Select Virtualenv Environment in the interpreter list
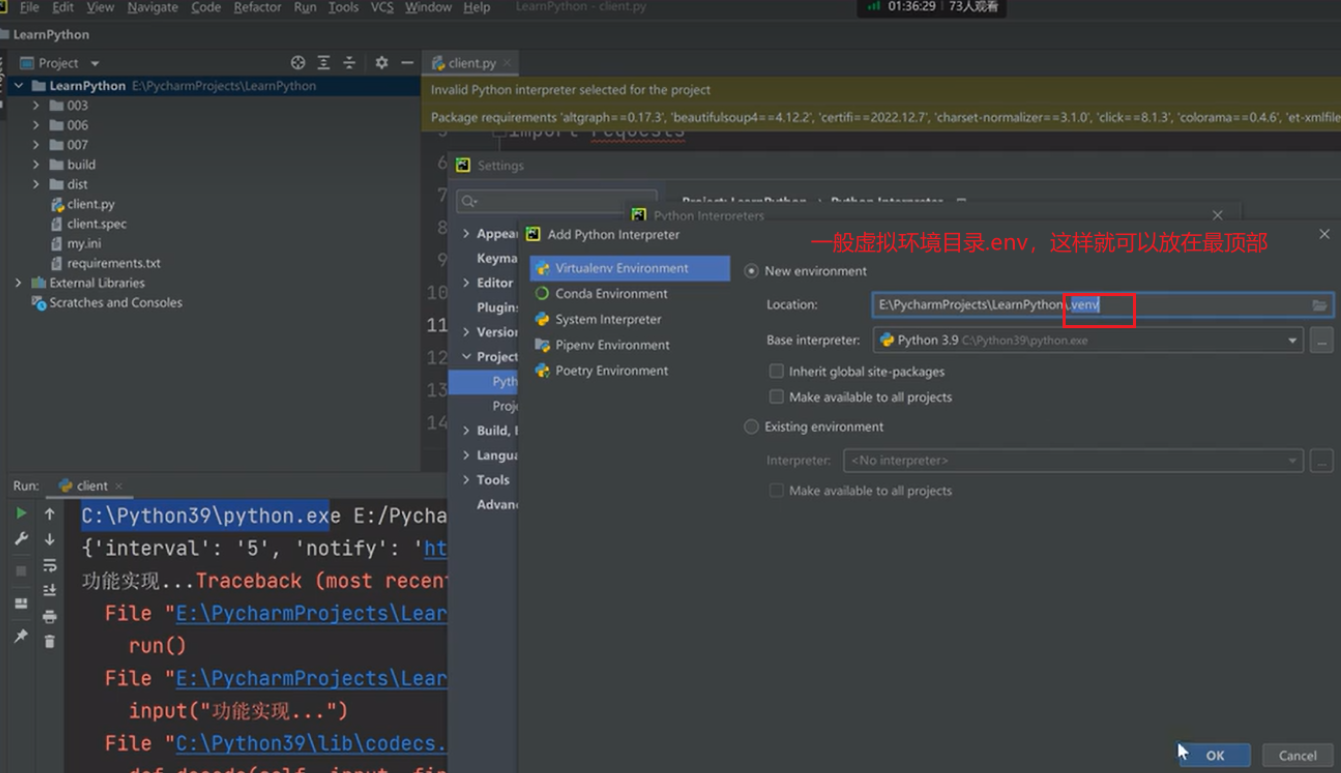The height and width of the screenshot is (773, 1341). coord(629,268)
